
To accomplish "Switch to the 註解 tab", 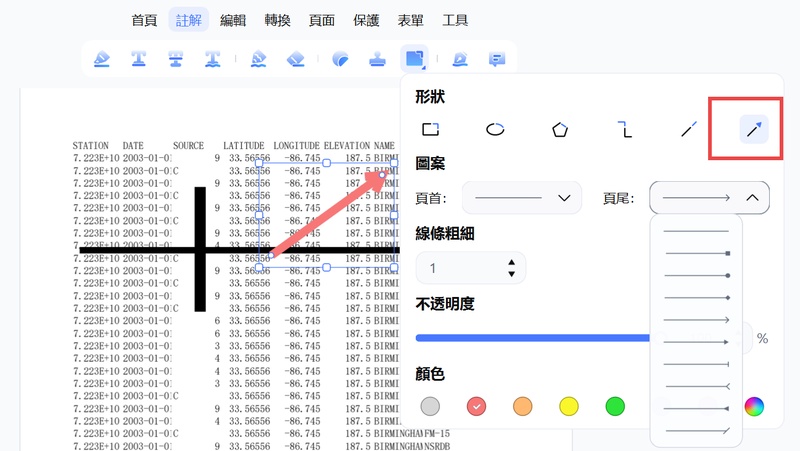I will 189,20.
